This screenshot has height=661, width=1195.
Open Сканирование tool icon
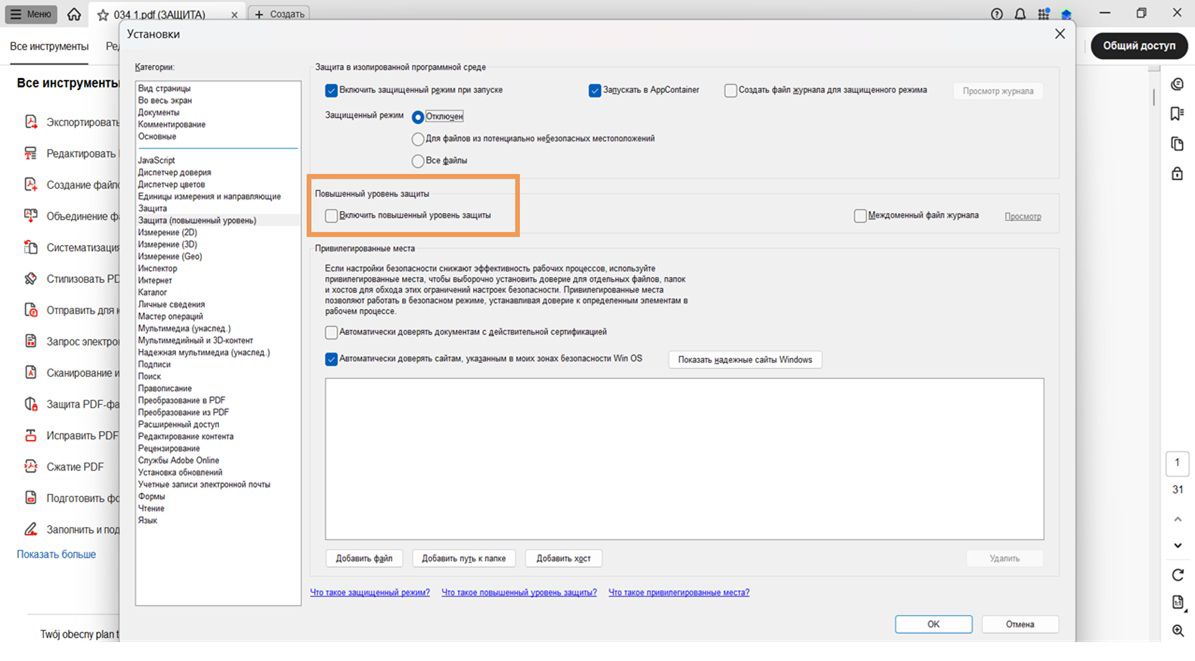coord(30,372)
